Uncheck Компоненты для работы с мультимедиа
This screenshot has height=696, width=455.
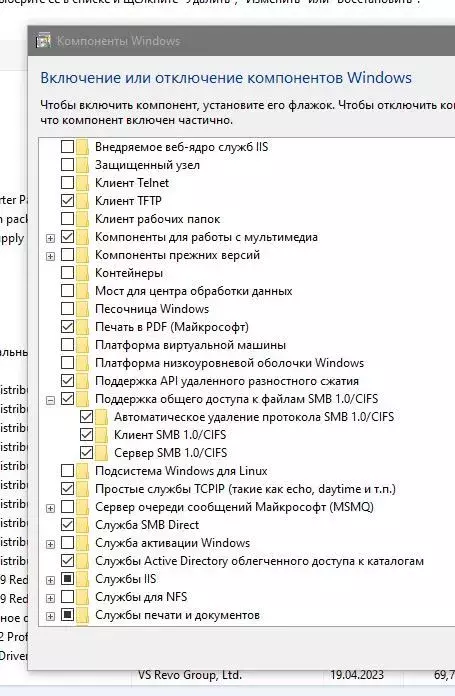tap(67, 237)
